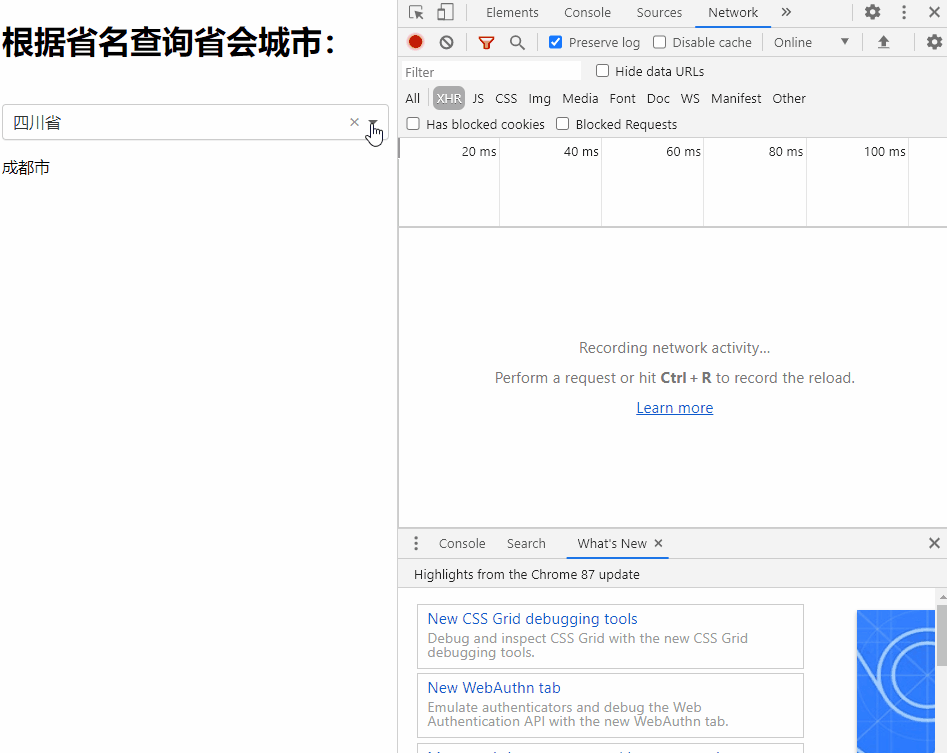Switch to the Console tab at top
Image resolution: width=947 pixels, height=753 pixels.
(587, 13)
